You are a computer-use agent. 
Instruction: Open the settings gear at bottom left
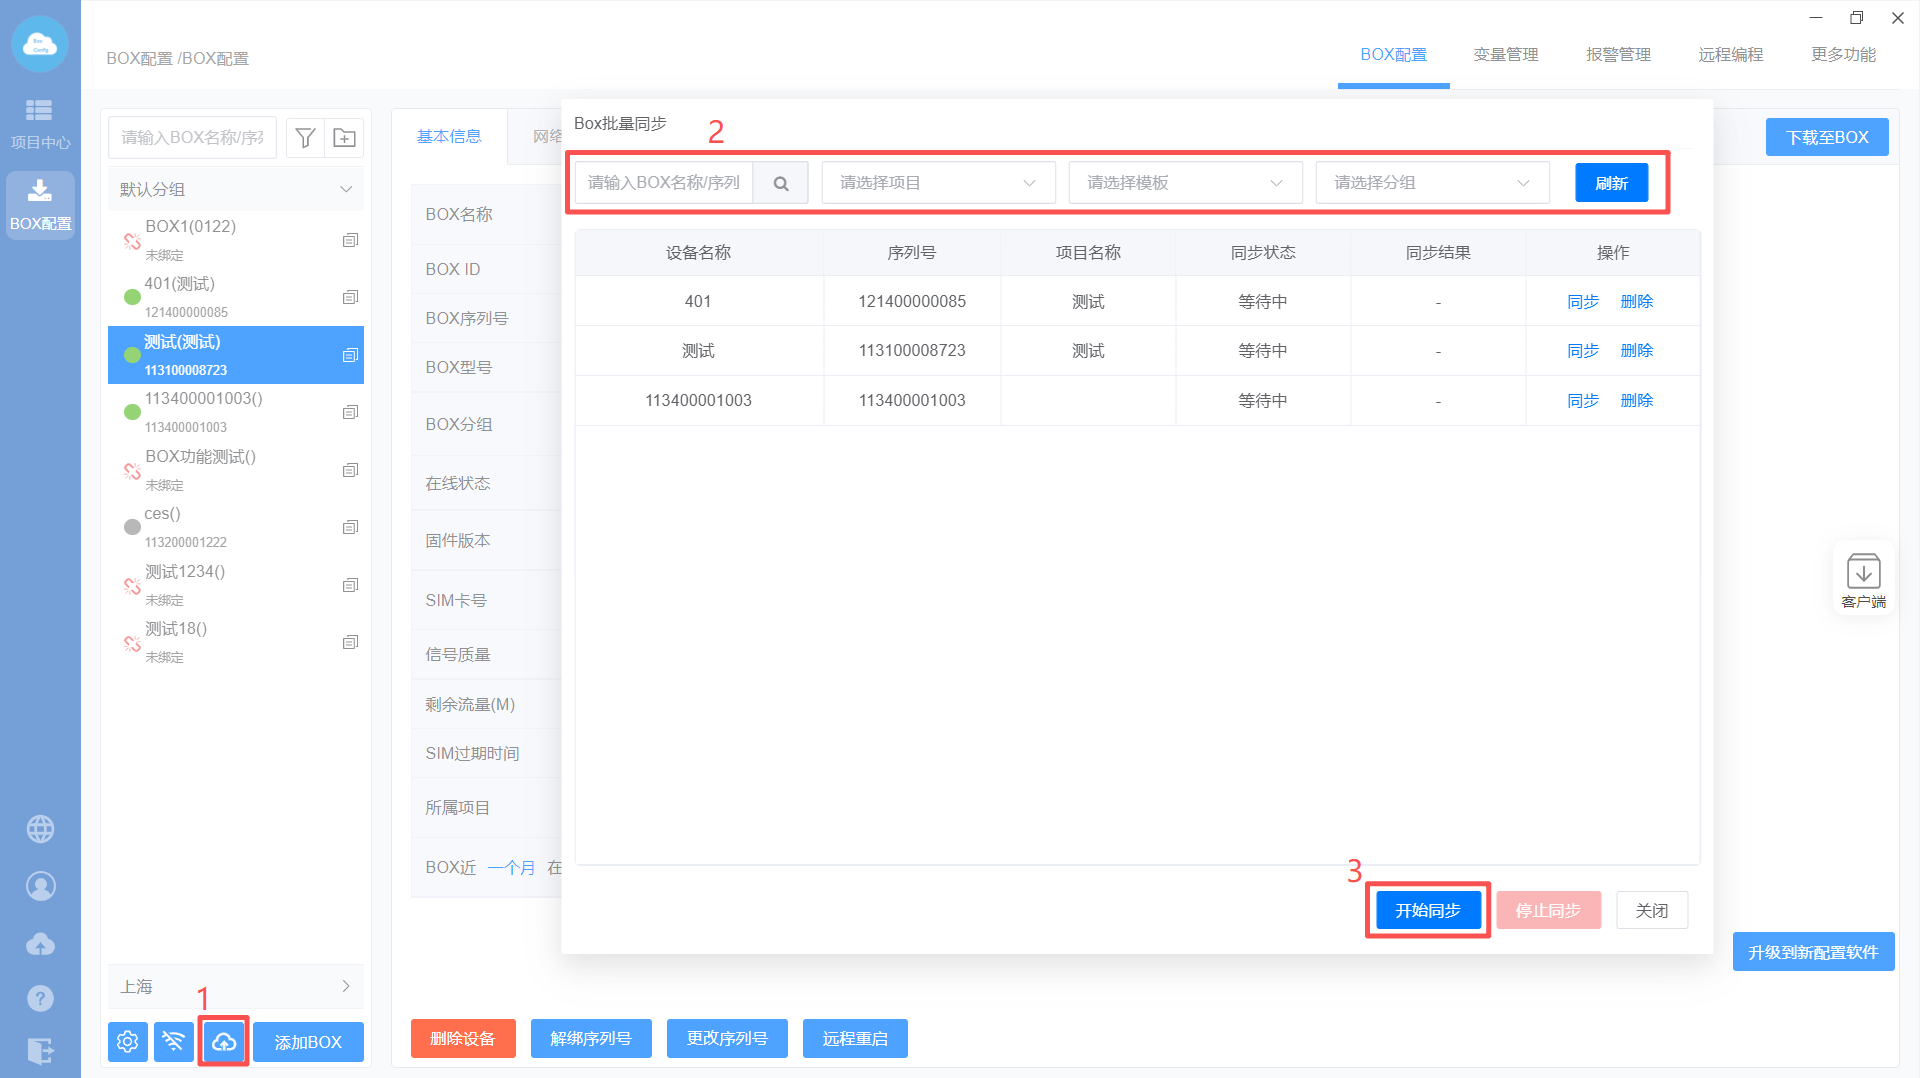click(x=128, y=1042)
